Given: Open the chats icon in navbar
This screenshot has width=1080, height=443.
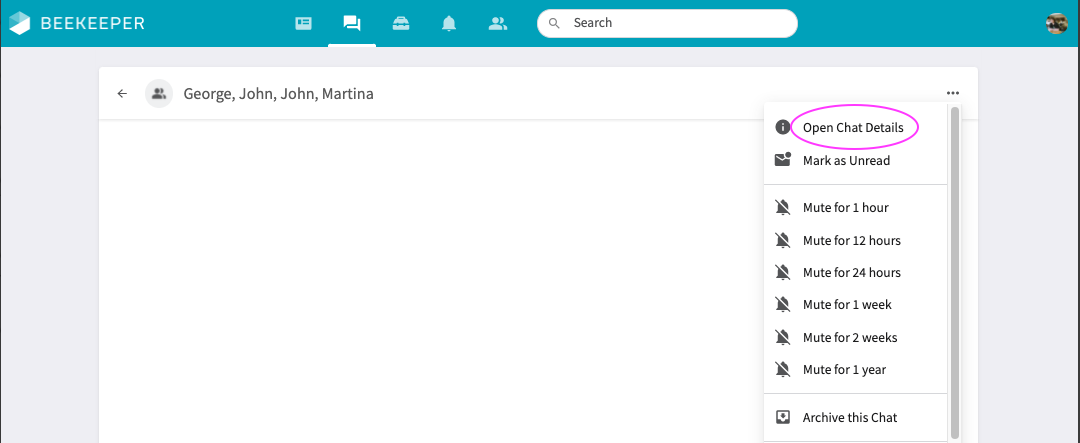Looking at the screenshot, I should 352,23.
